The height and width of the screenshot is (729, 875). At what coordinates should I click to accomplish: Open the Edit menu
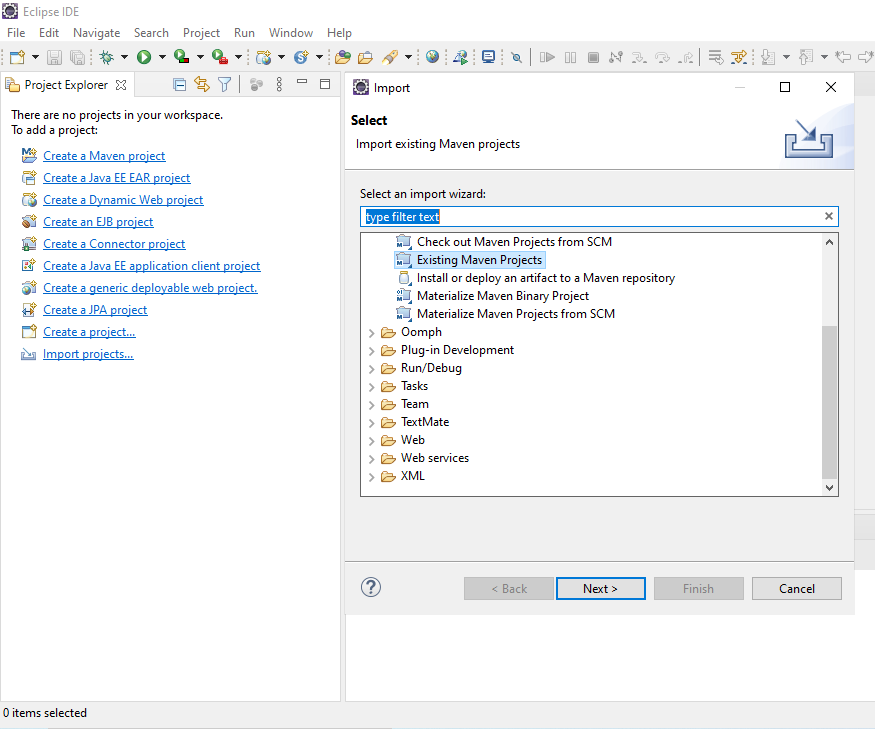pos(49,33)
